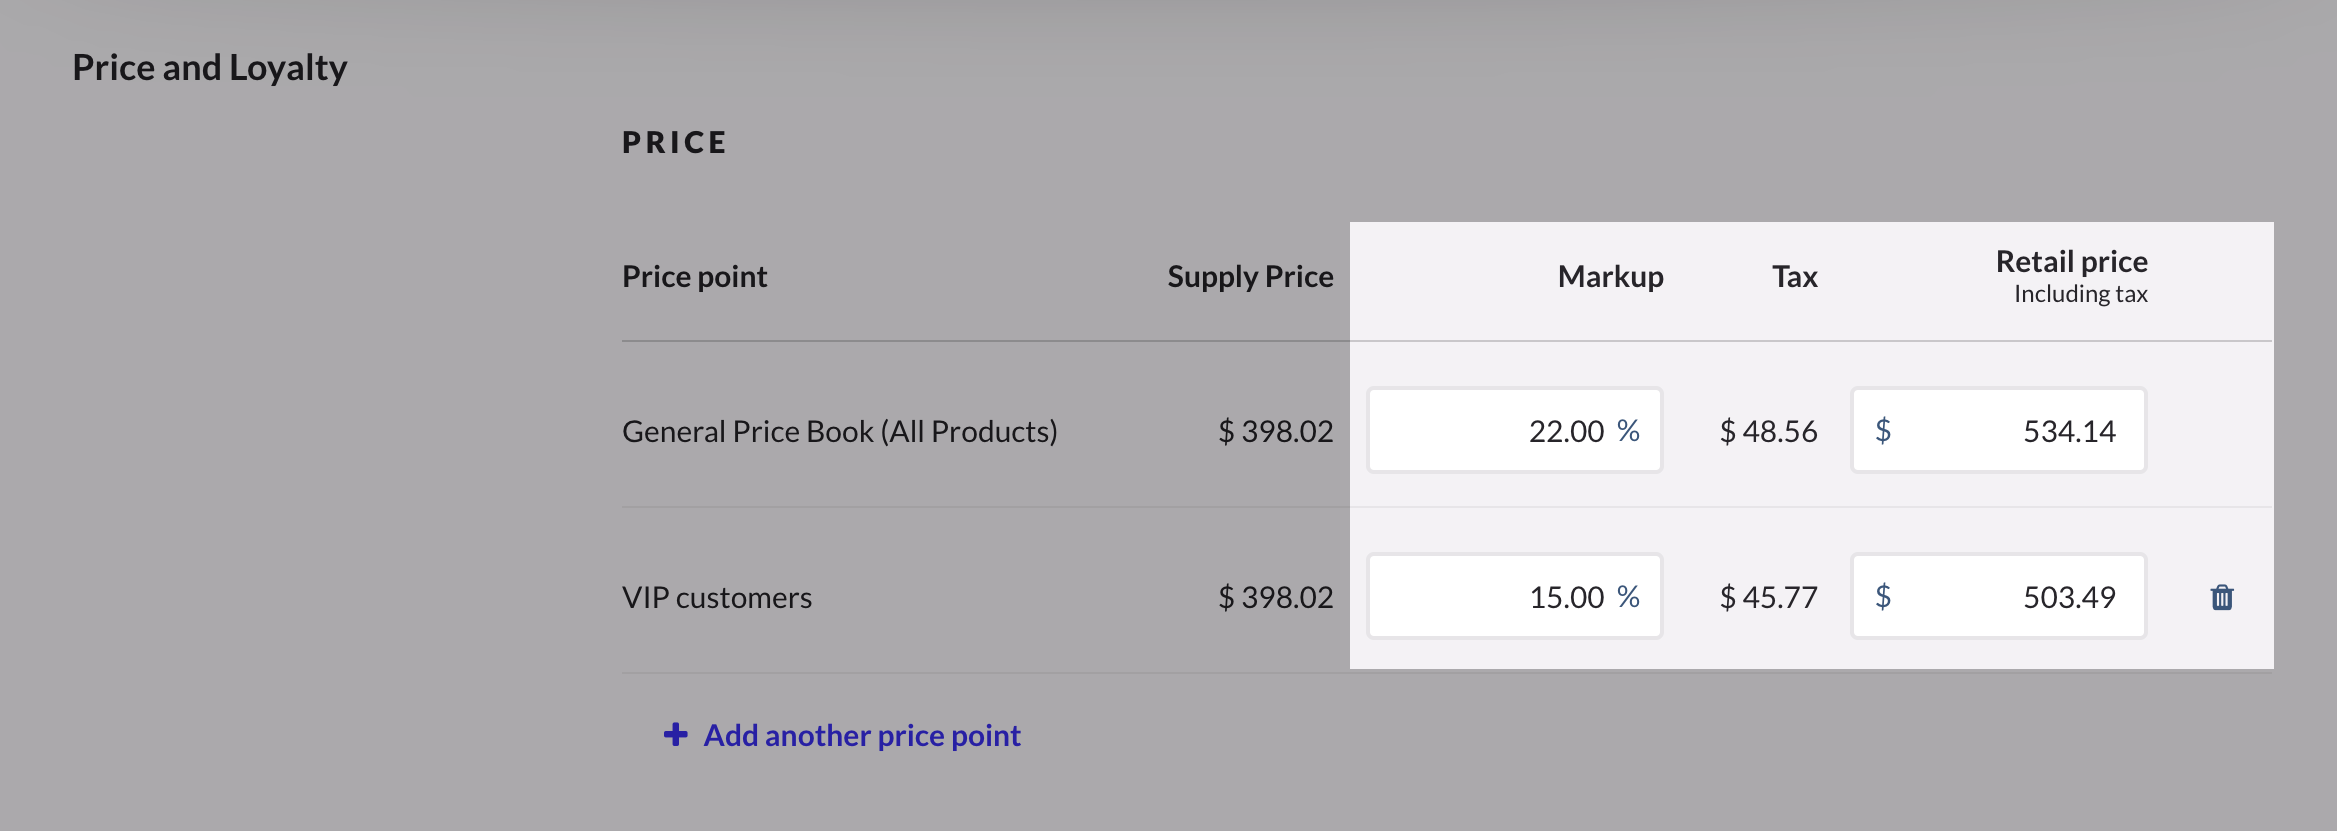Viewport: 2337px width, 831px height.
Task: Click the $ 45.77 tax amount
Action: click(x=1768, y=597)
